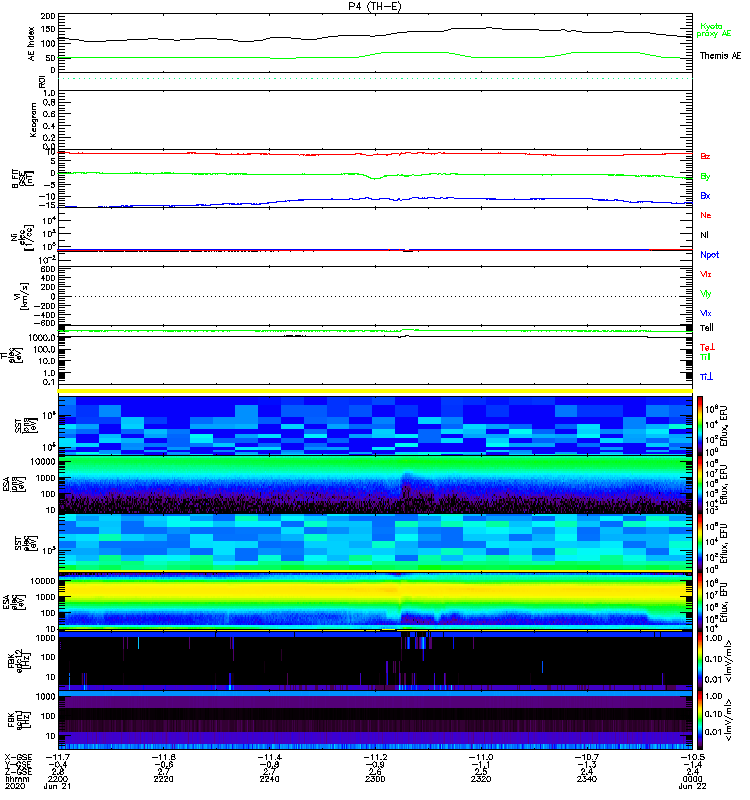Pick the blue Npot legend label
Image resolution: width=750 pixels, height=800 pixels.
pyautogui.click(x=710, y=255)
